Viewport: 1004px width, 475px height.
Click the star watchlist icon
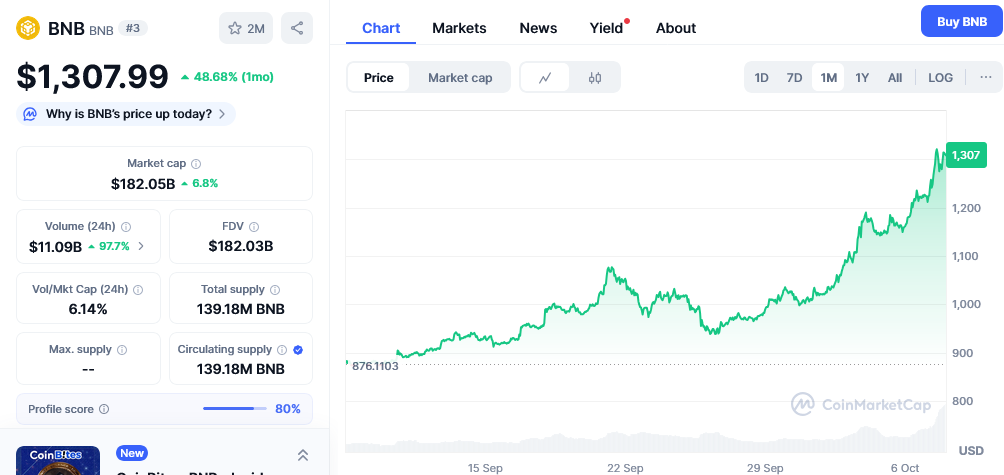[235, 29]
